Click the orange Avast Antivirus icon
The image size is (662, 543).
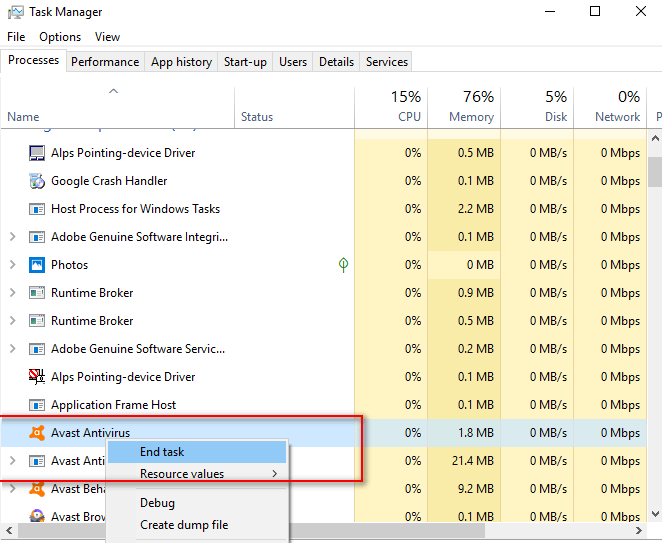tap(37, 433)
